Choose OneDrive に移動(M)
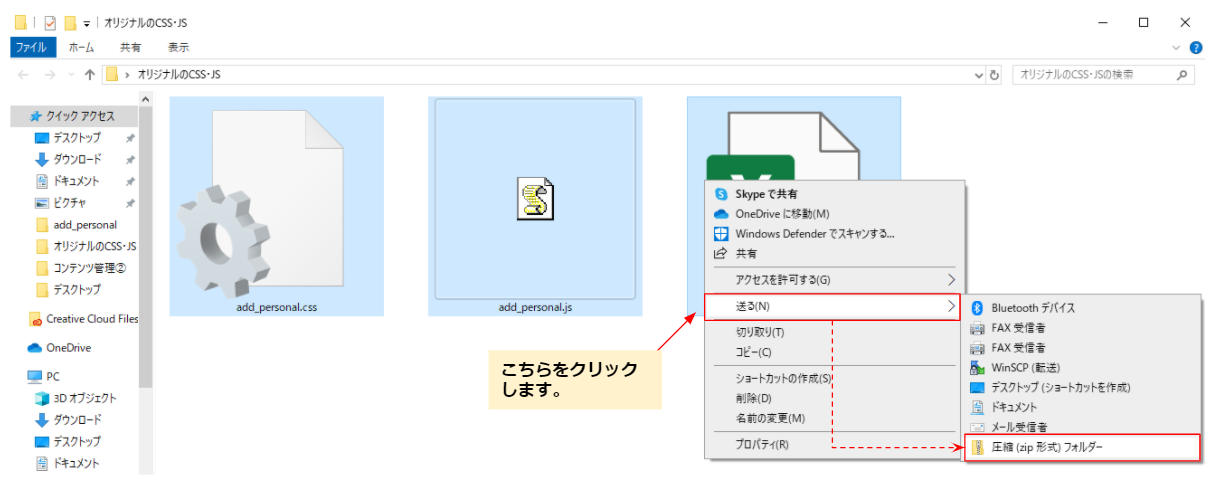The height and width of the screenshot is (495, 1220). click(x=832, y=214)
